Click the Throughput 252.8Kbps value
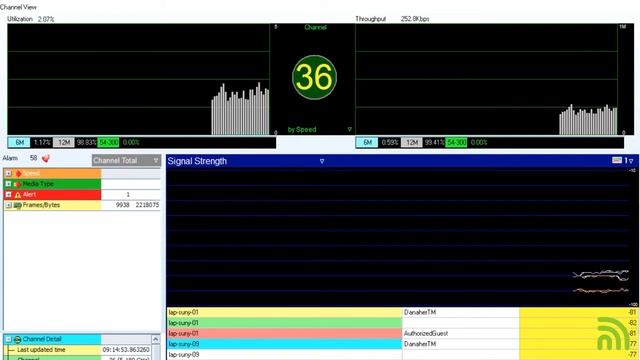The height and width of the screenshot is (360, 640). 415,19
